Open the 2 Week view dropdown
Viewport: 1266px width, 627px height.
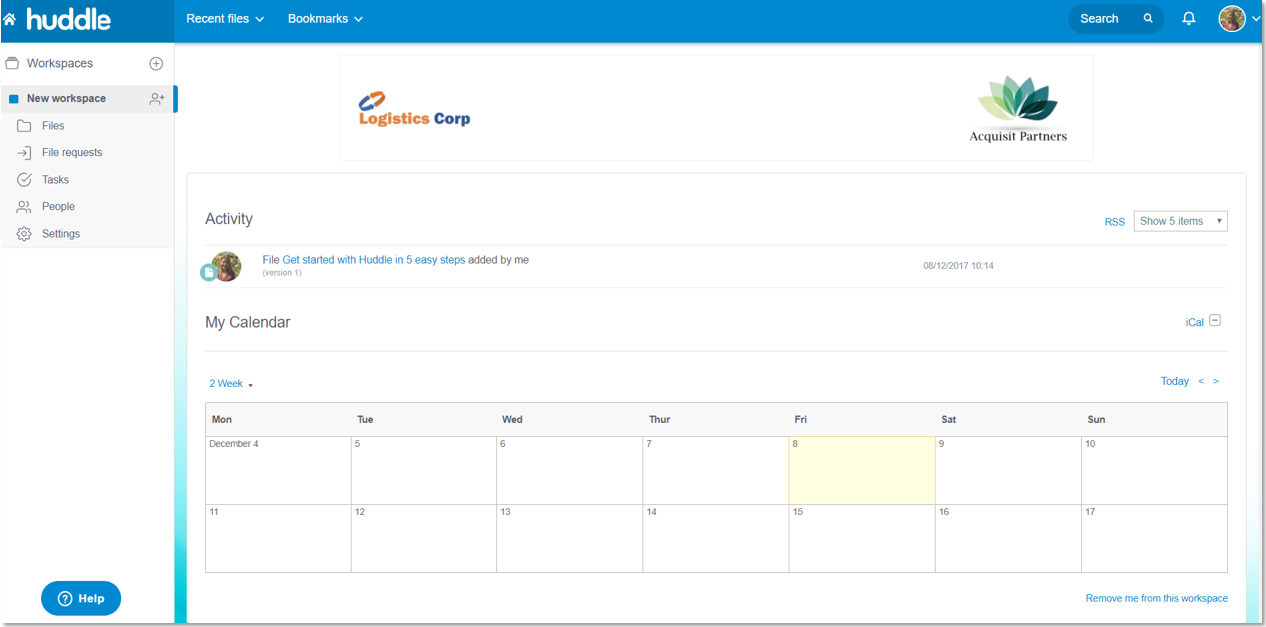coord(231,384)
